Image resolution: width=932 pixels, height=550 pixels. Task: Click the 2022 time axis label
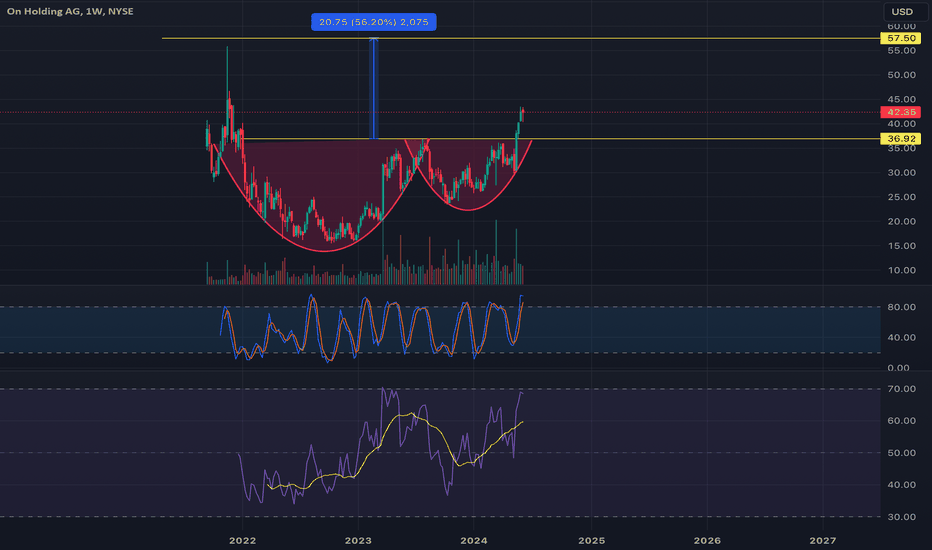click(243, 540)
